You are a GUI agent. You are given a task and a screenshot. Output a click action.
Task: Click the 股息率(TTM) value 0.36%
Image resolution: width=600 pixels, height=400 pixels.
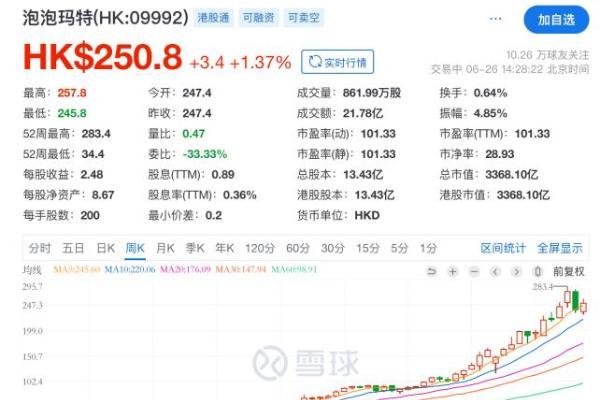[x=240, y=195]
